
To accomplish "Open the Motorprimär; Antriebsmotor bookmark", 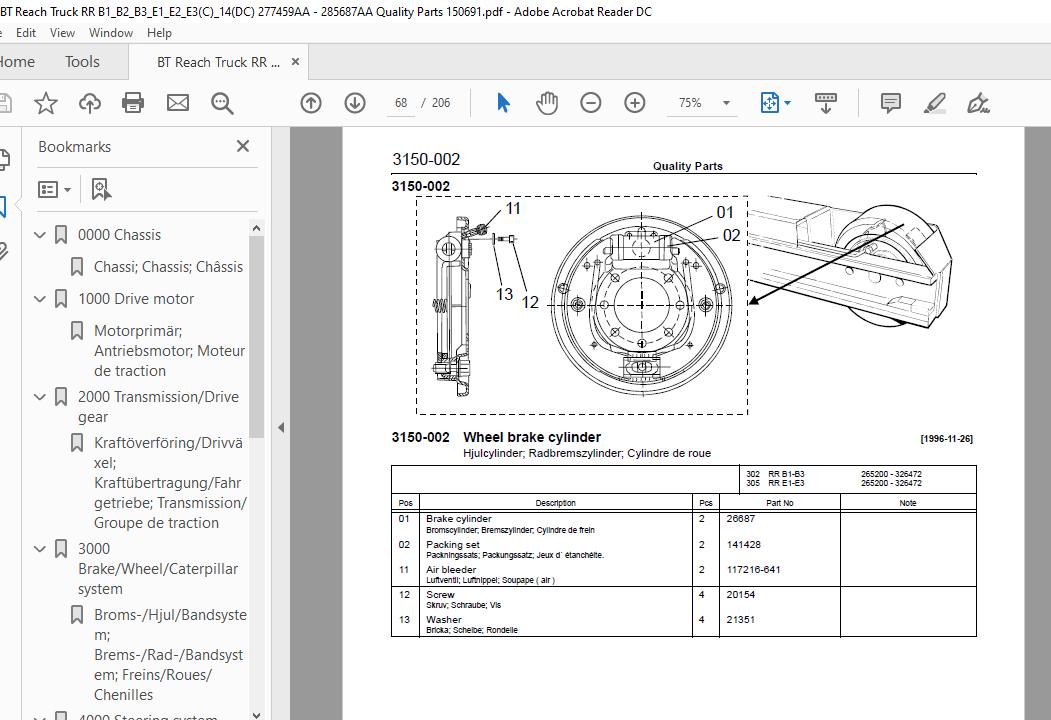I will point(169,351).
